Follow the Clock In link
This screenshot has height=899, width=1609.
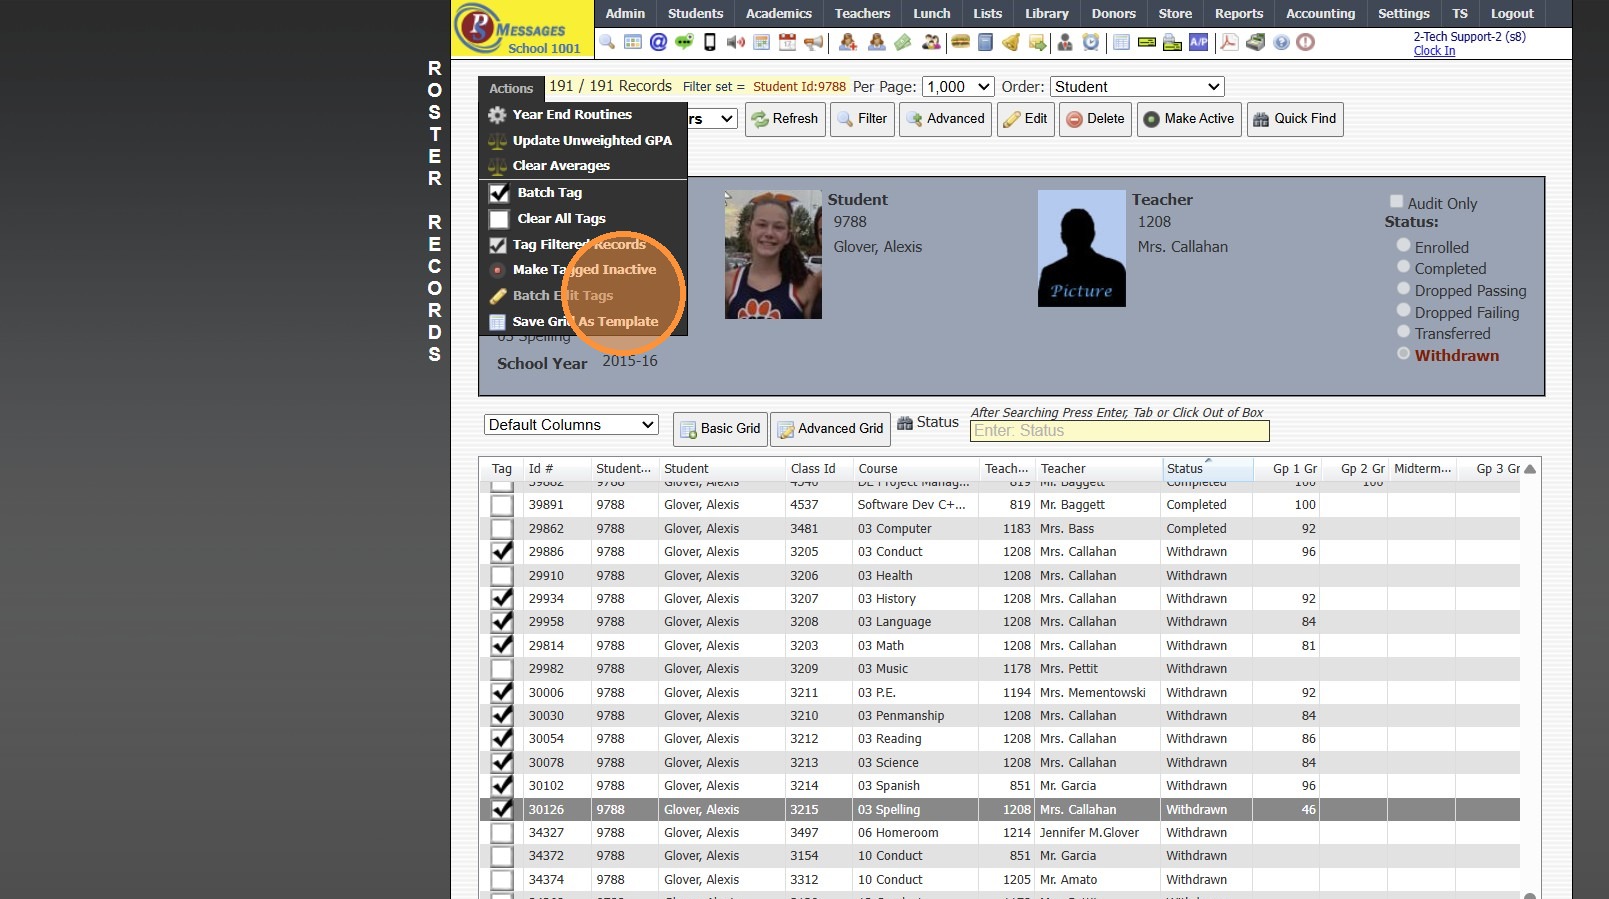pos(1434,51)
